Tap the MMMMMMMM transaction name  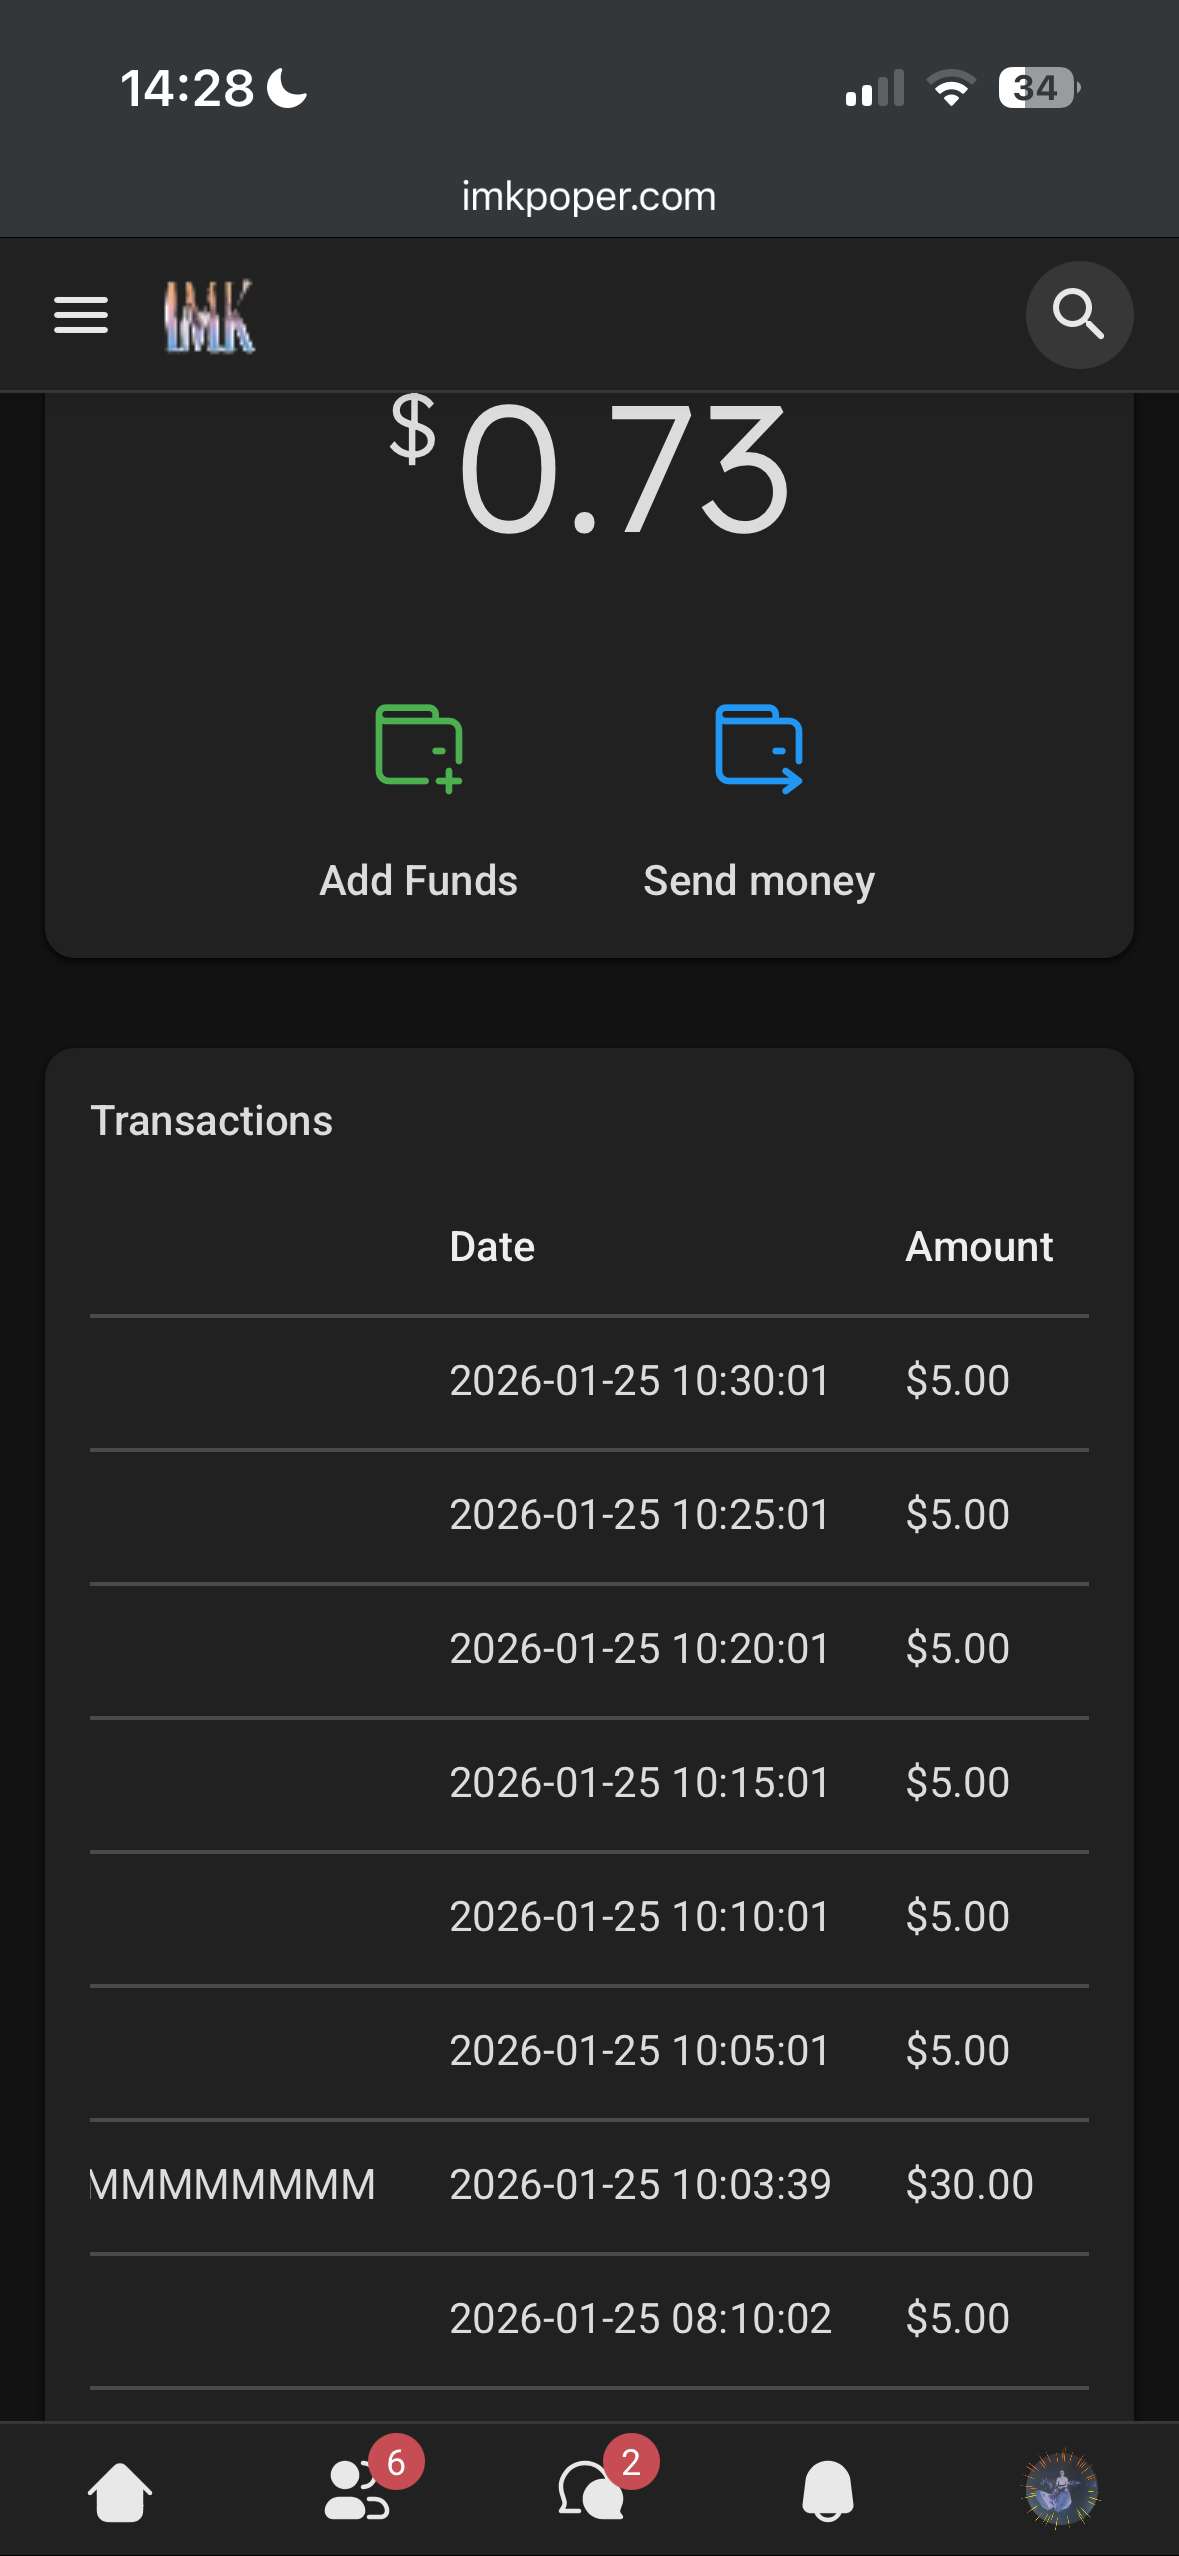233,2185
